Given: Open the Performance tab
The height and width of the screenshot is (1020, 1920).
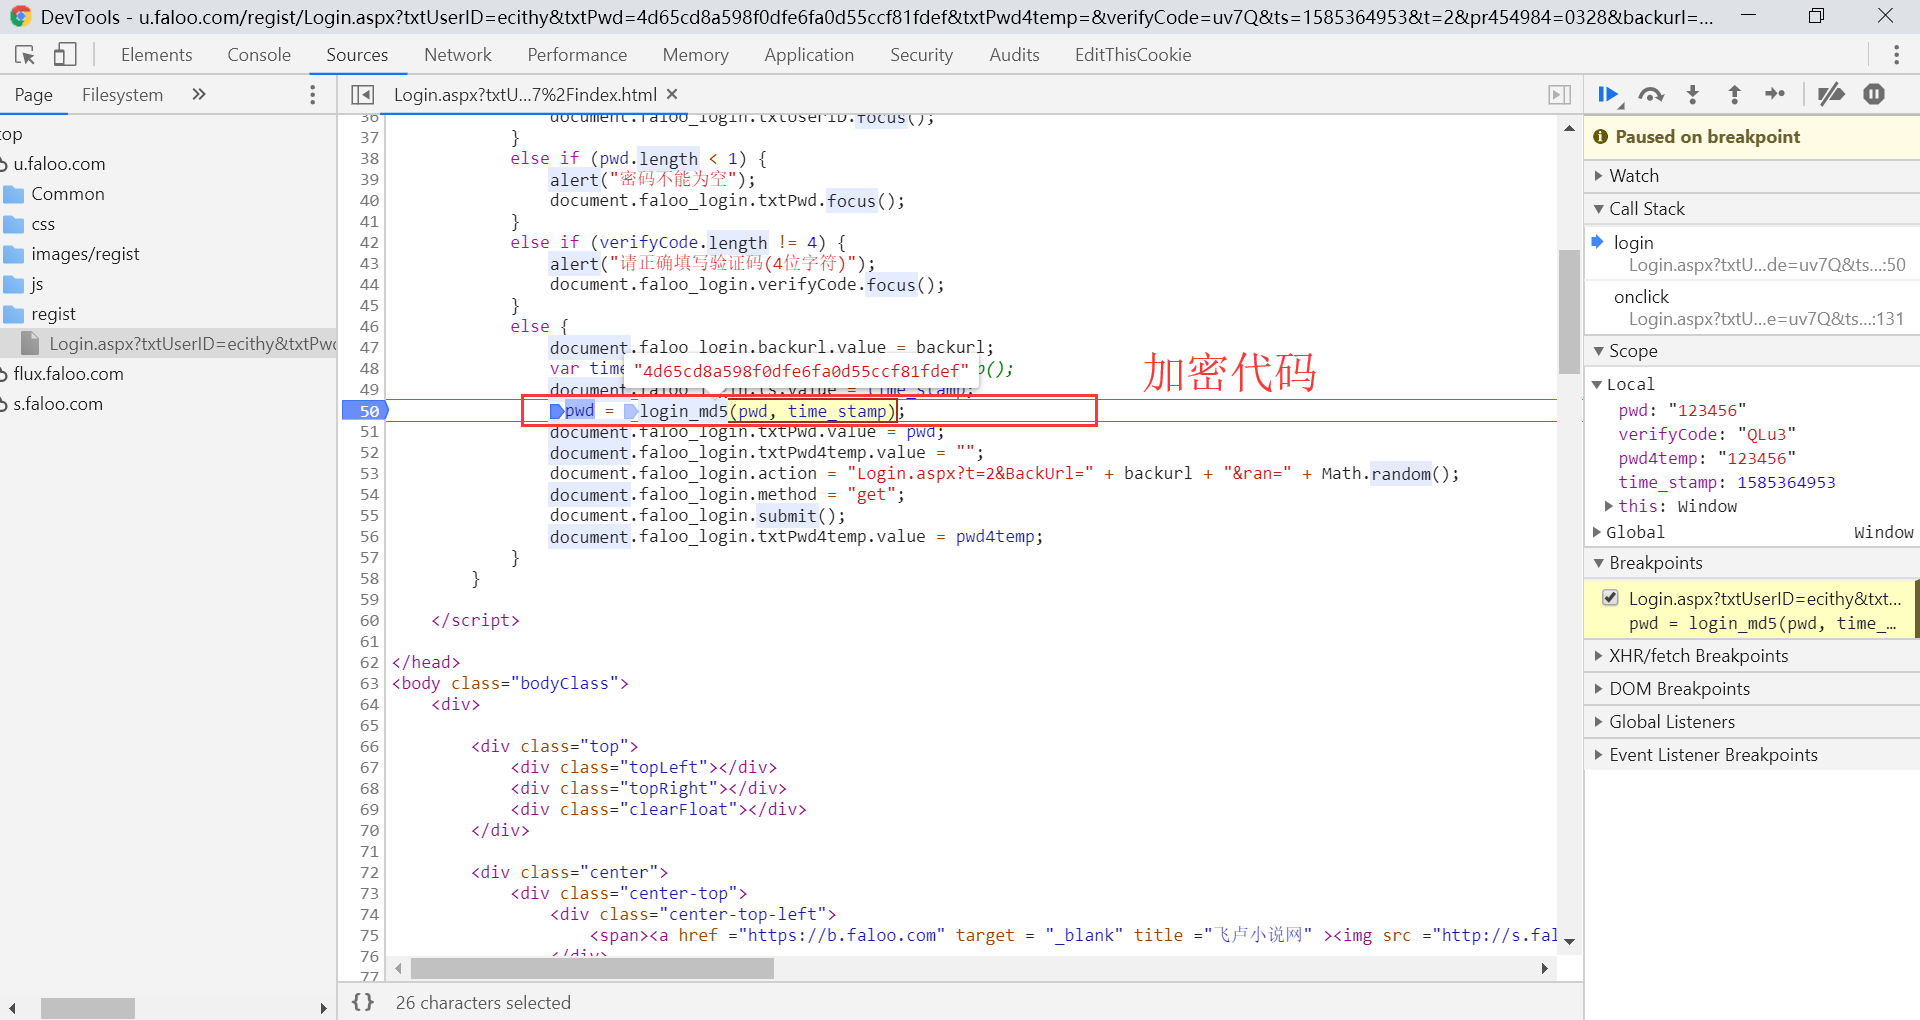Looking at the screenshot, I should (577, 55).
